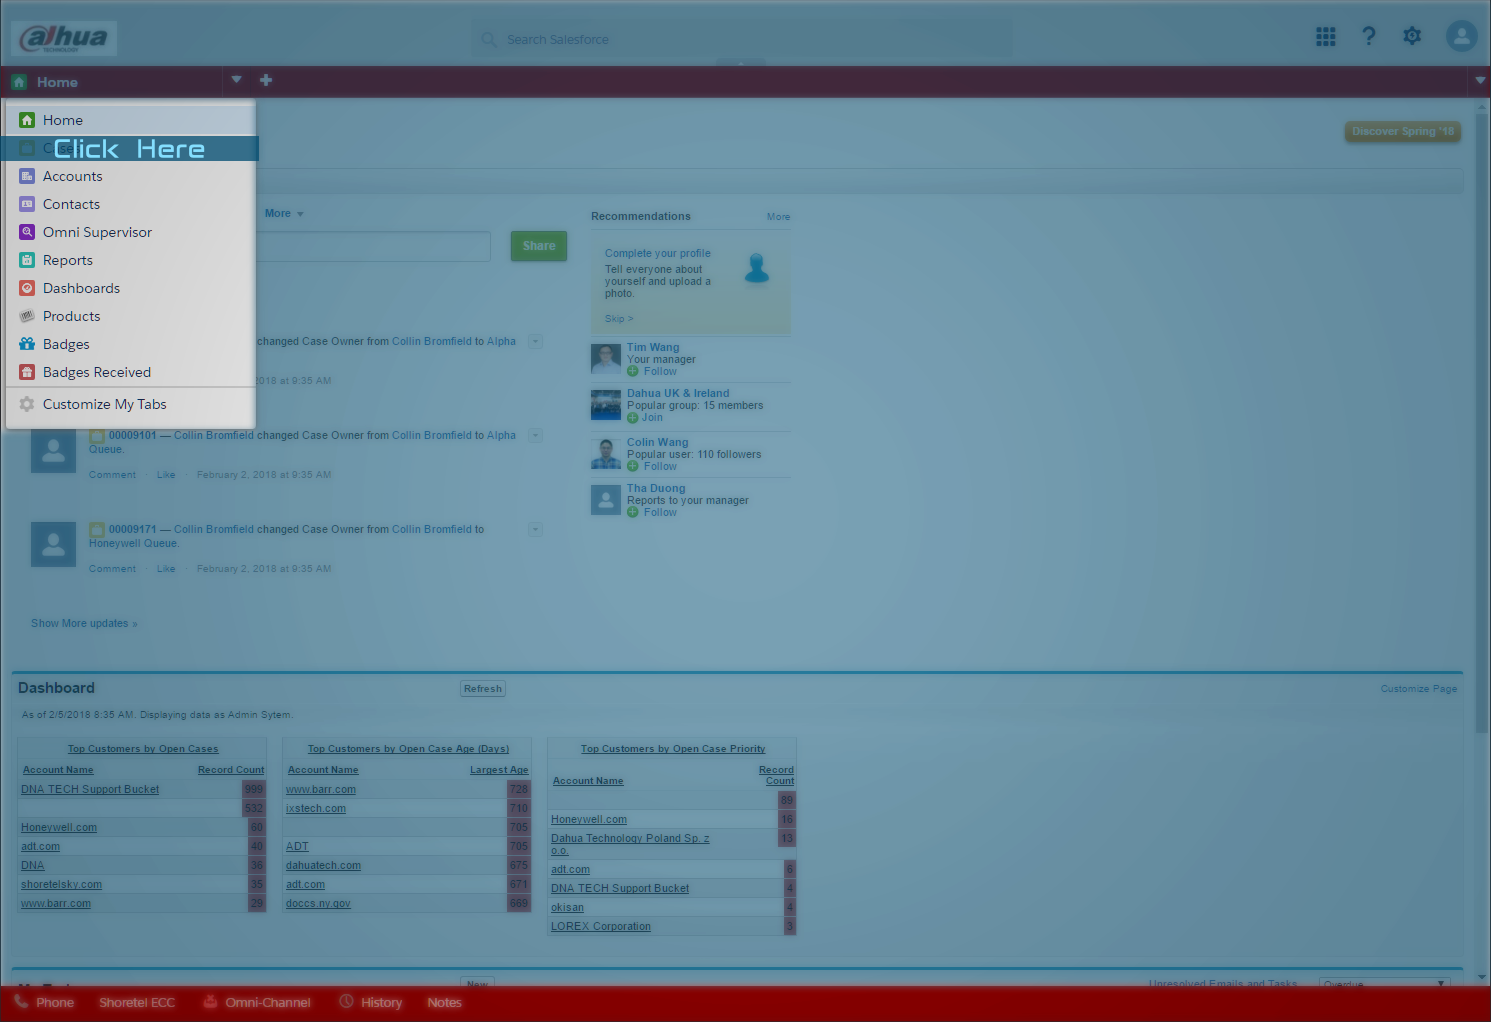Comment on feed post 00009171
The height and width of the screenshot is (1022, 1491).
112,569
